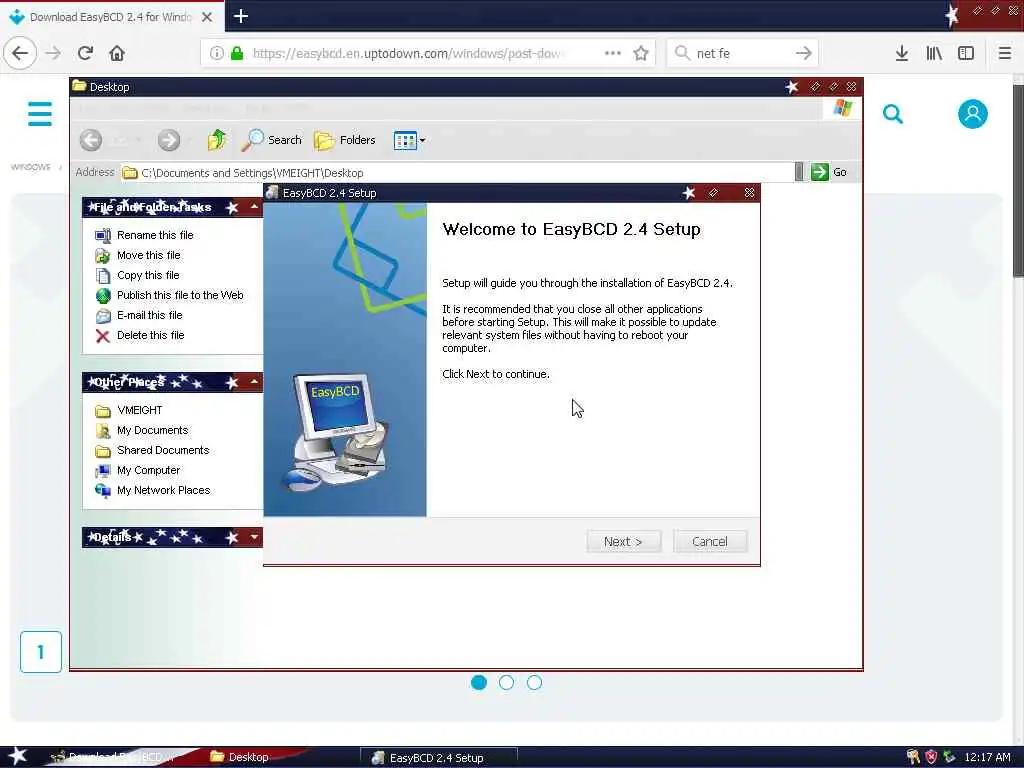Show site info for the URL
The image size is (1024, 768).
(x=217, y=53)
